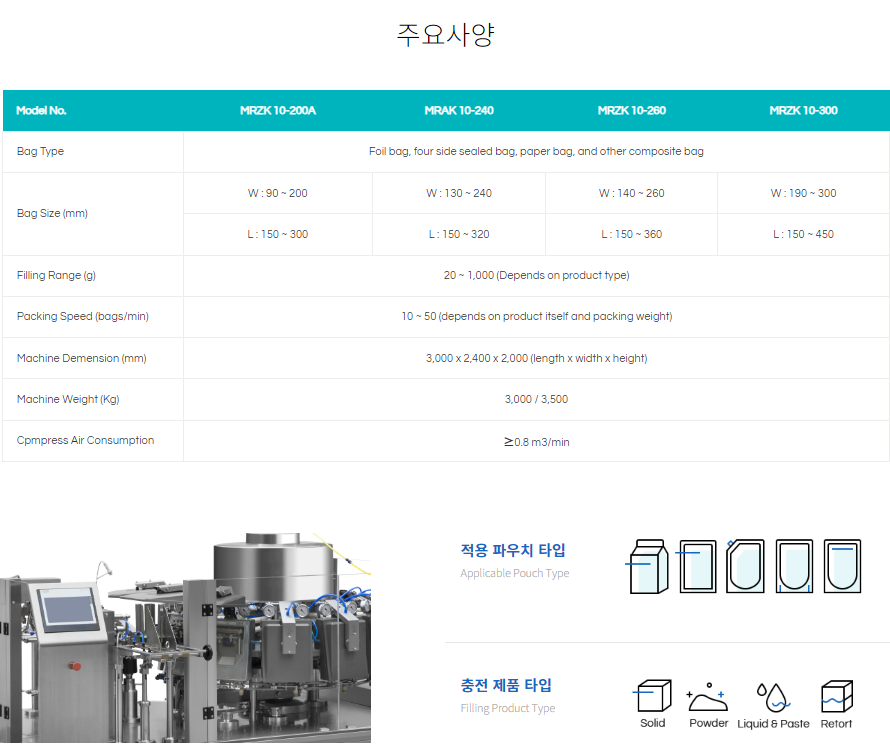
Task: Click the corner-spout pouch icon
Action: (x=745, y=566)
